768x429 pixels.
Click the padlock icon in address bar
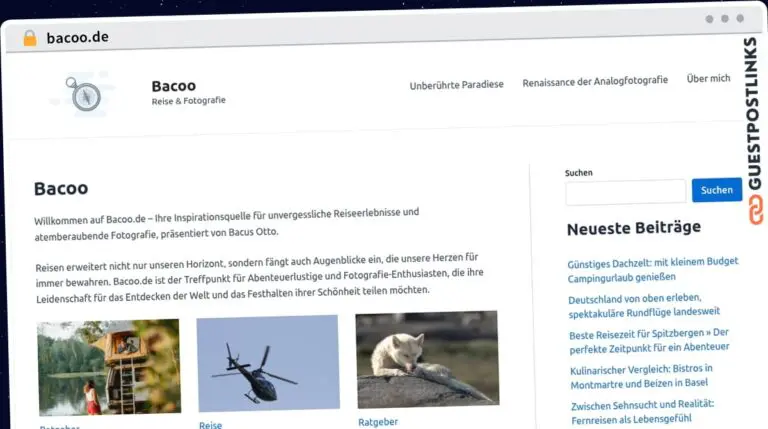click(x=29, y=38)
